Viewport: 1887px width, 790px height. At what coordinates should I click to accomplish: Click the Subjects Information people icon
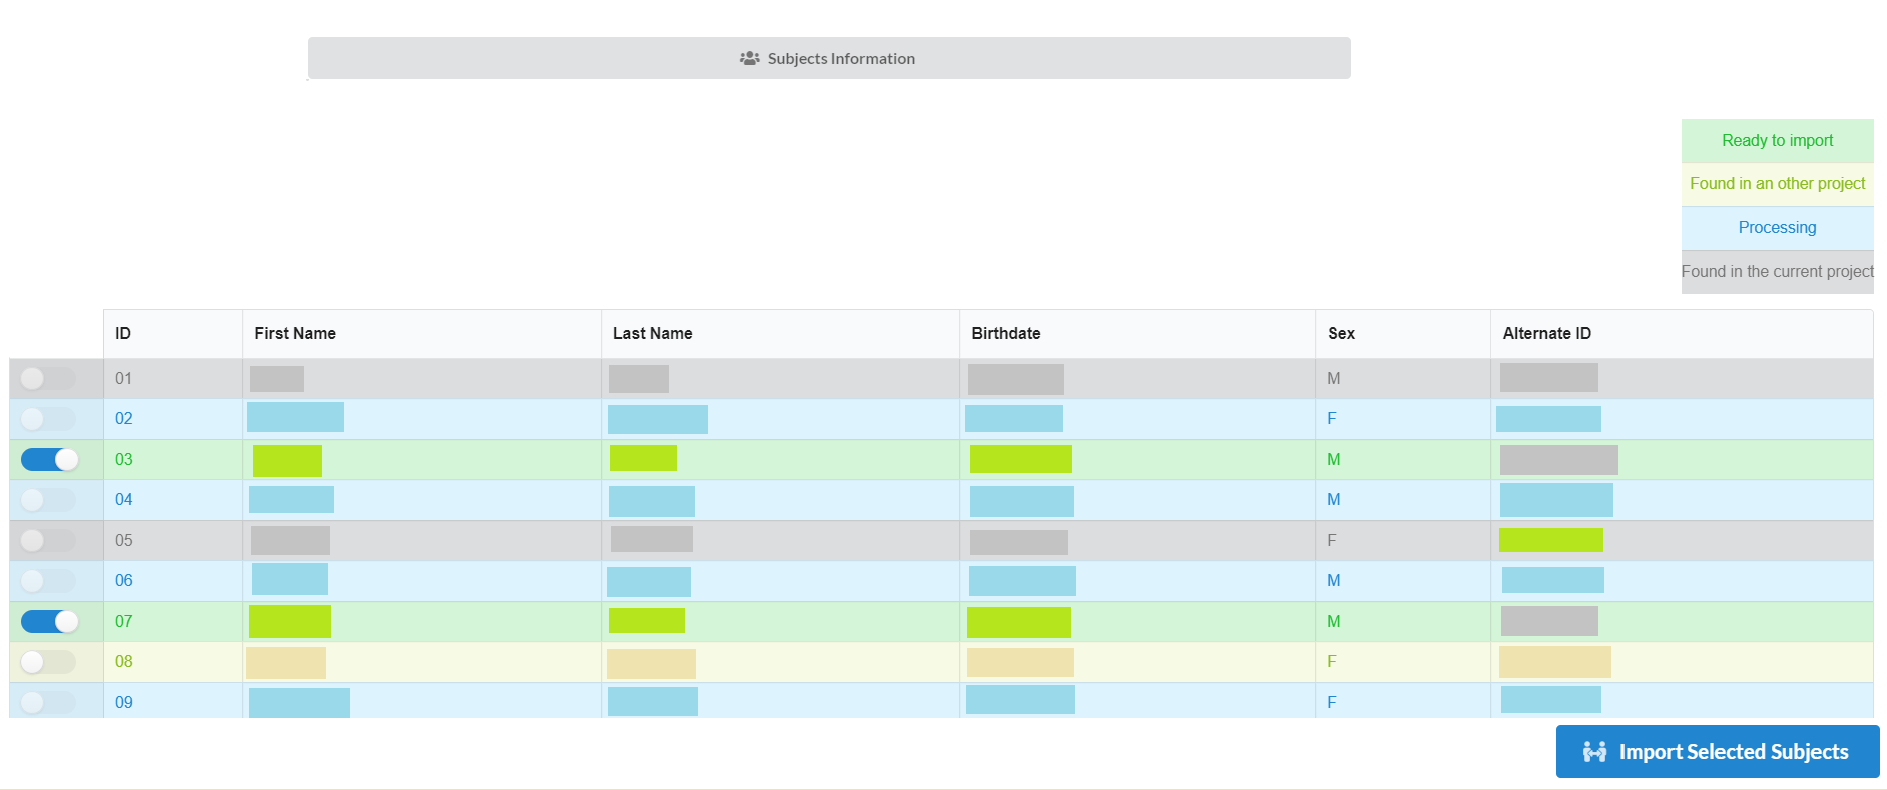pyautogui.click(x=749, y=59)
